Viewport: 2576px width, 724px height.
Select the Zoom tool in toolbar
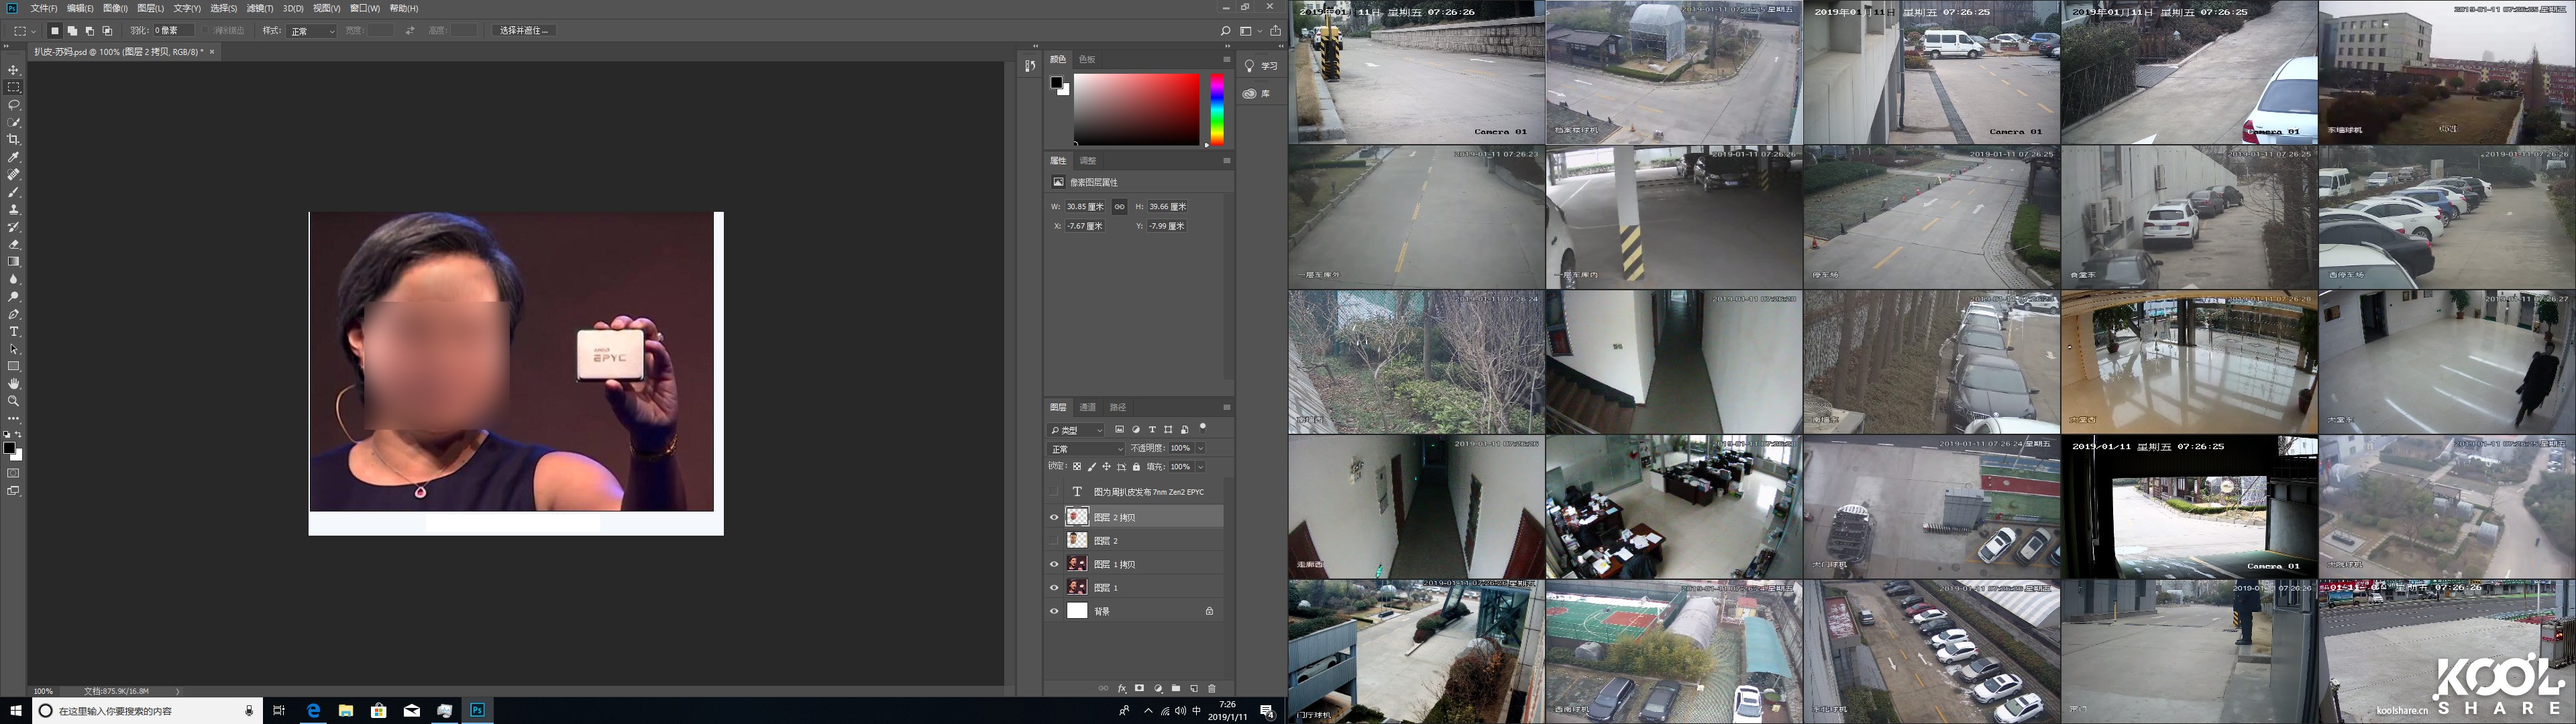point(13,401)
